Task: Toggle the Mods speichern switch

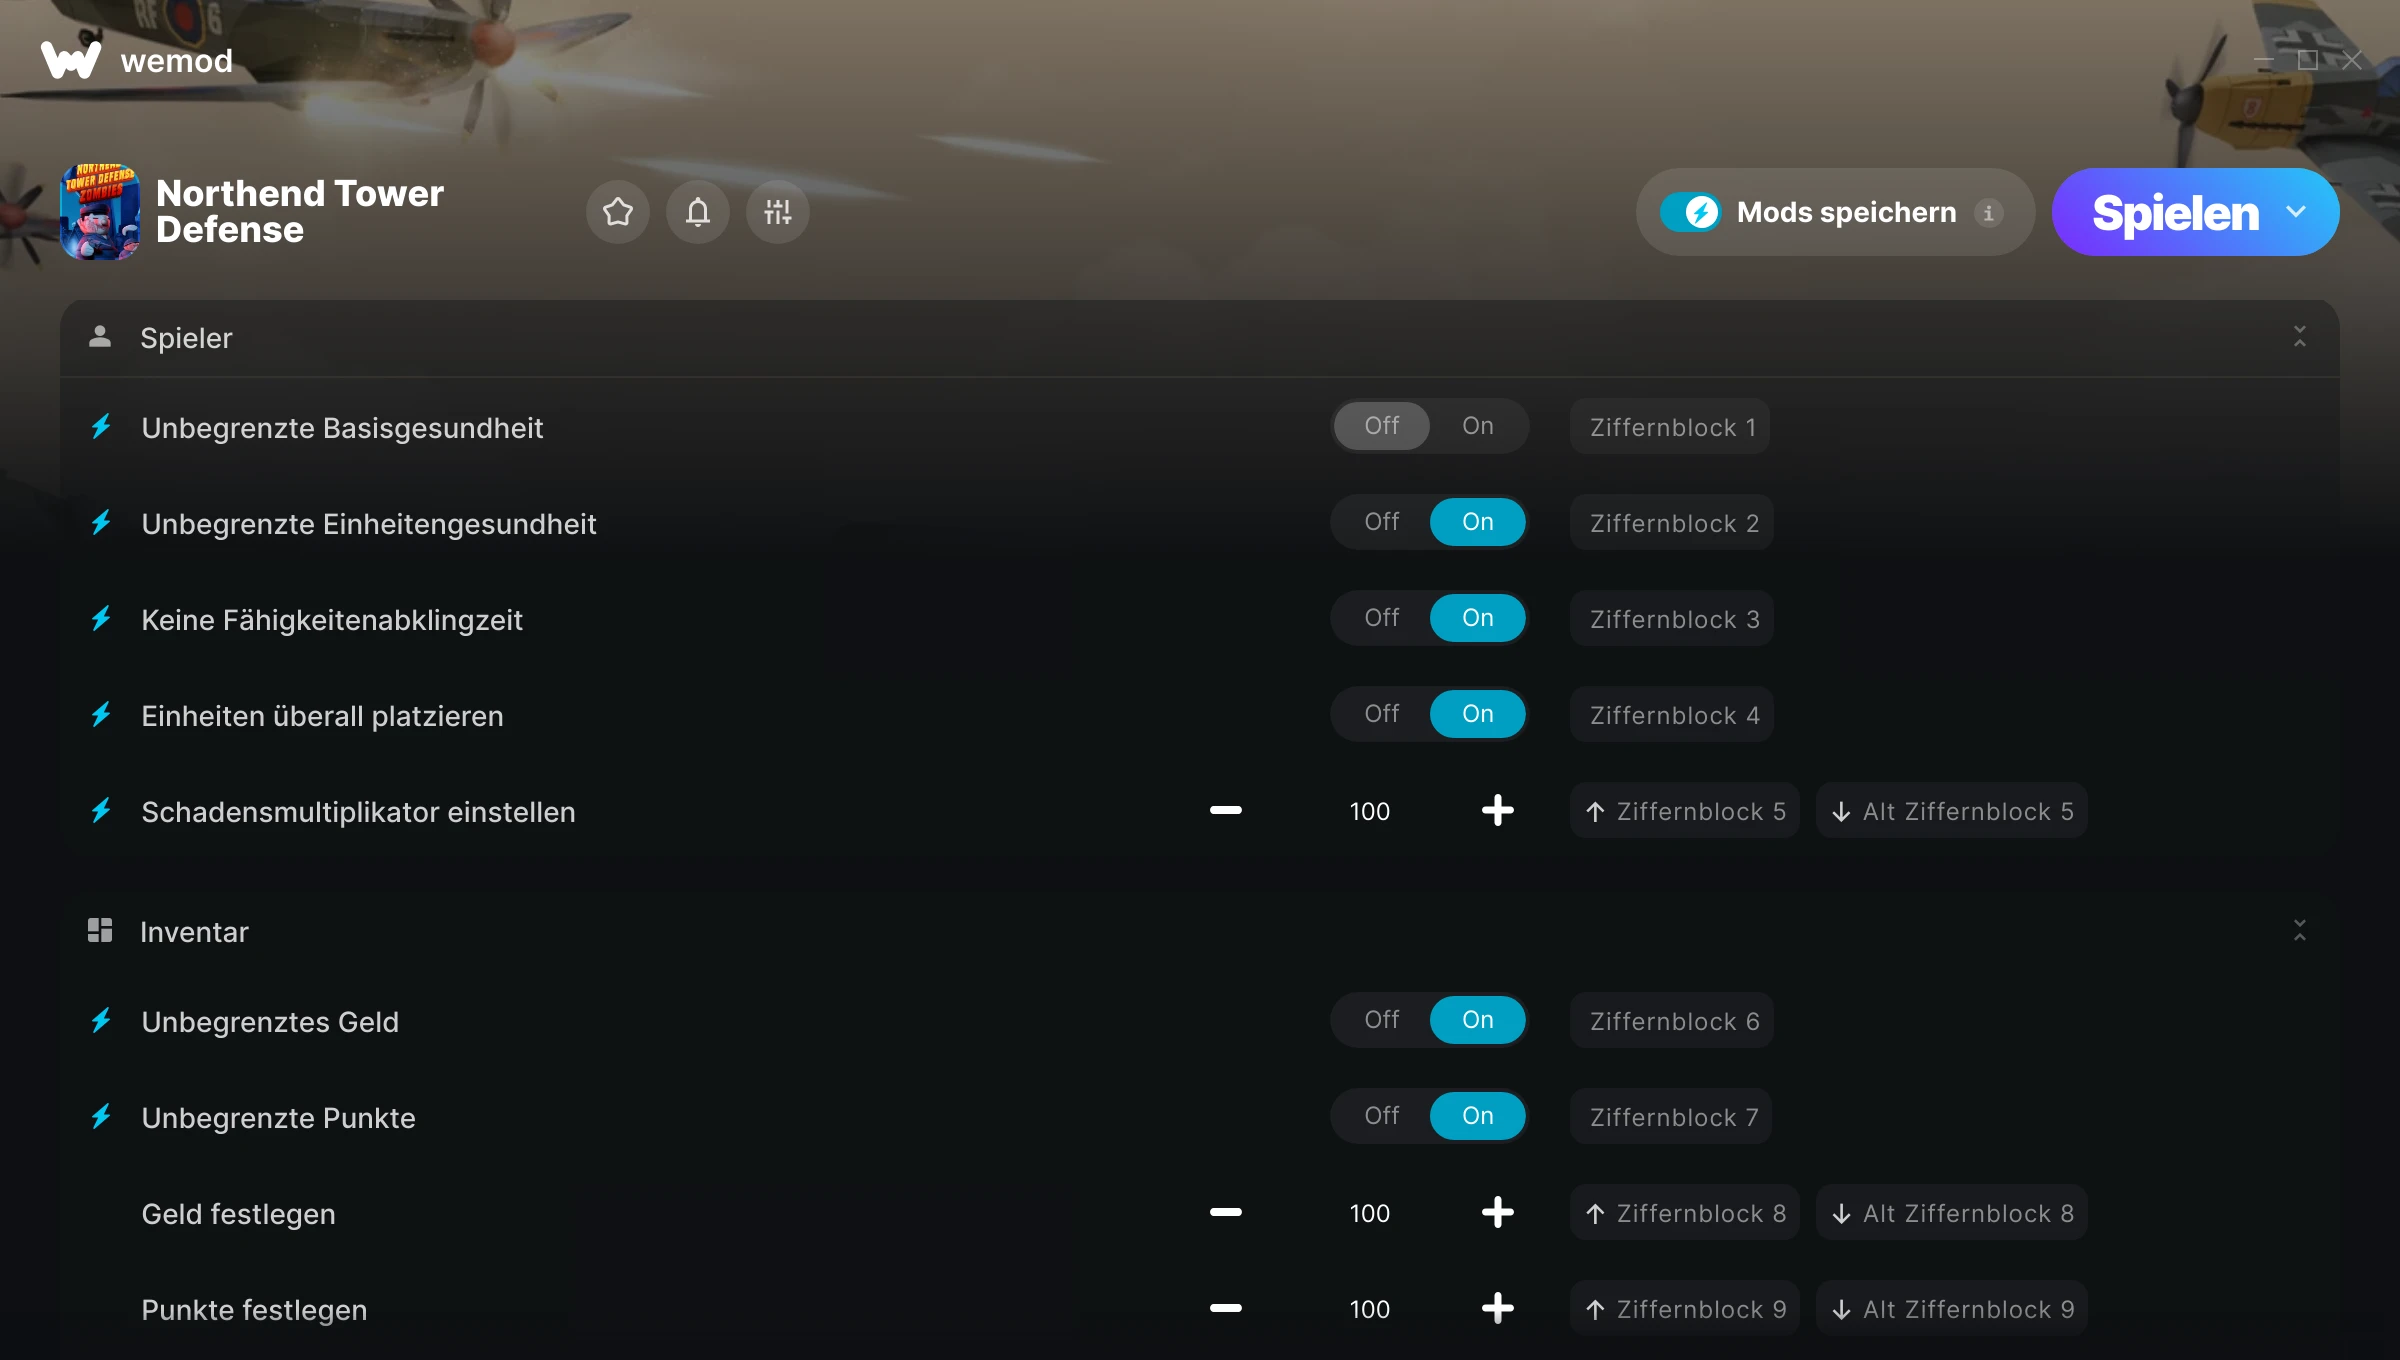Action: click(x=1691, y=212)
